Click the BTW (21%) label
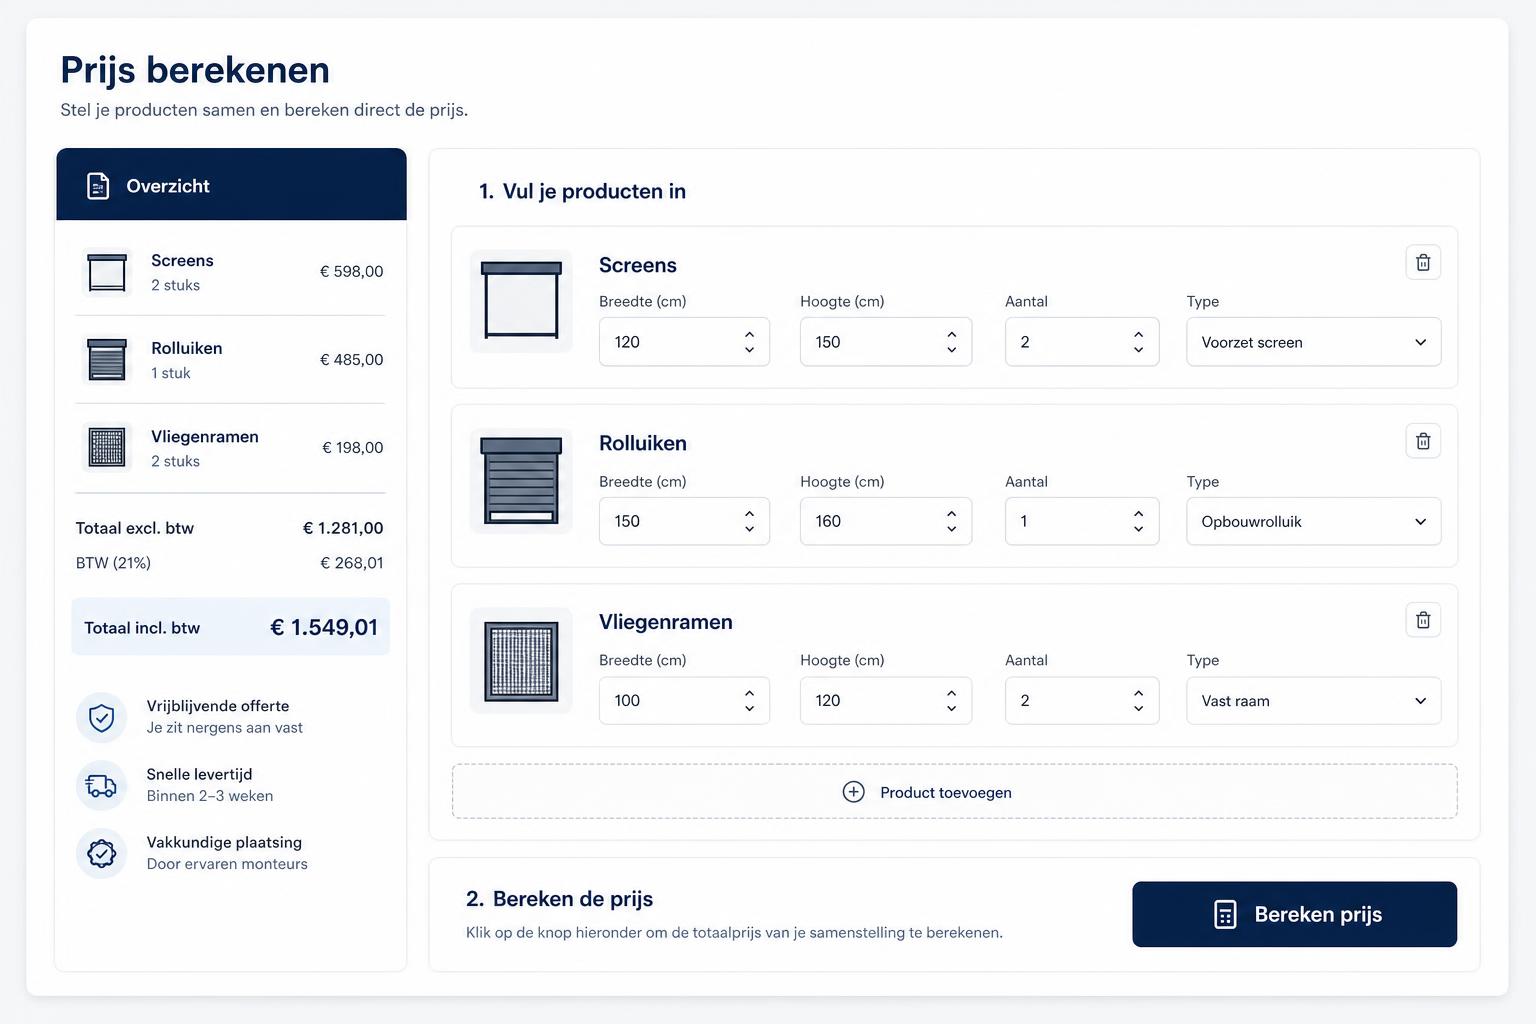 tap(113, 563)
